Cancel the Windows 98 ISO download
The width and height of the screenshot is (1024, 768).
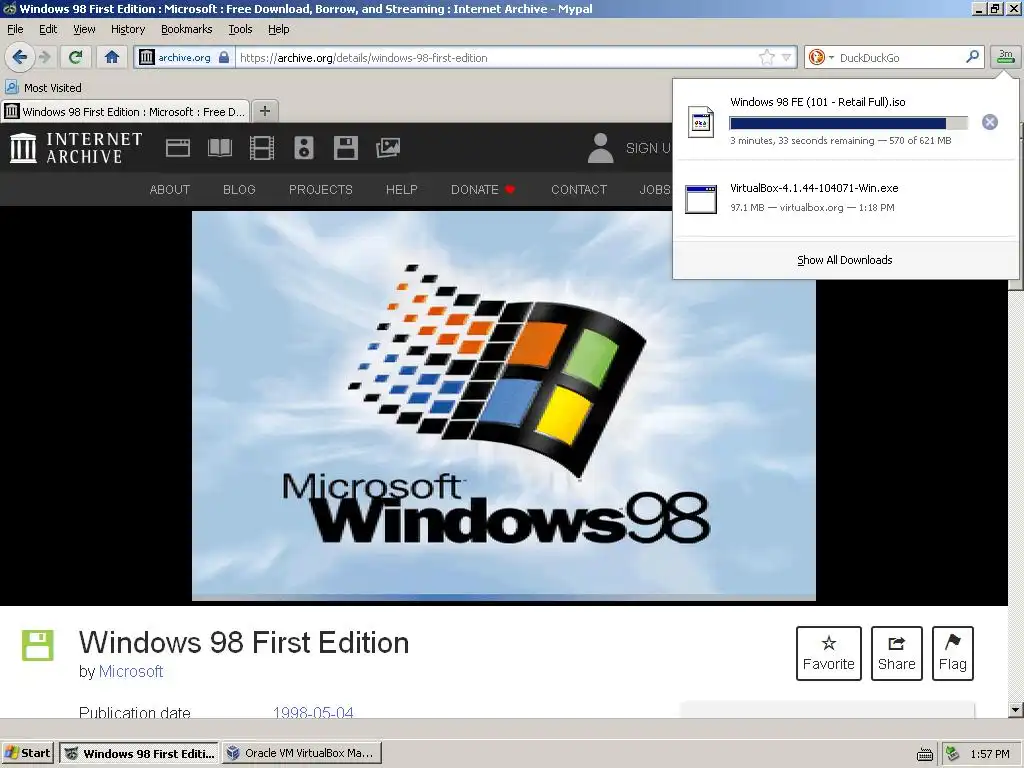[989, 122]
